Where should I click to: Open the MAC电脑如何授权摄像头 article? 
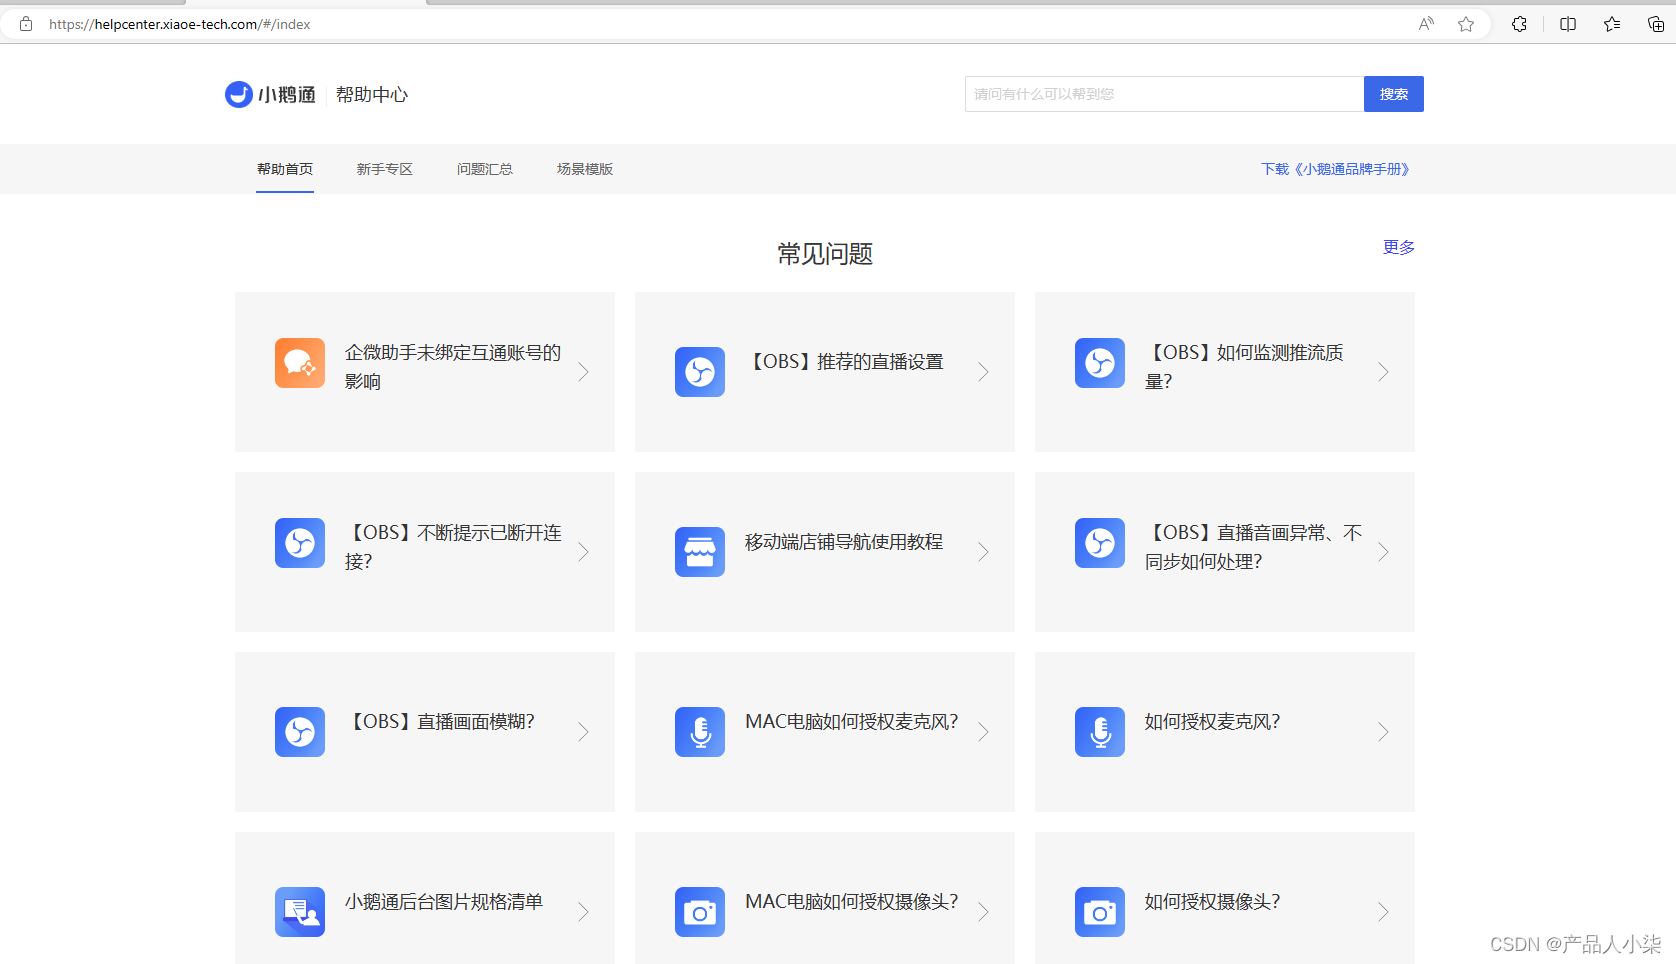(852, 902)
